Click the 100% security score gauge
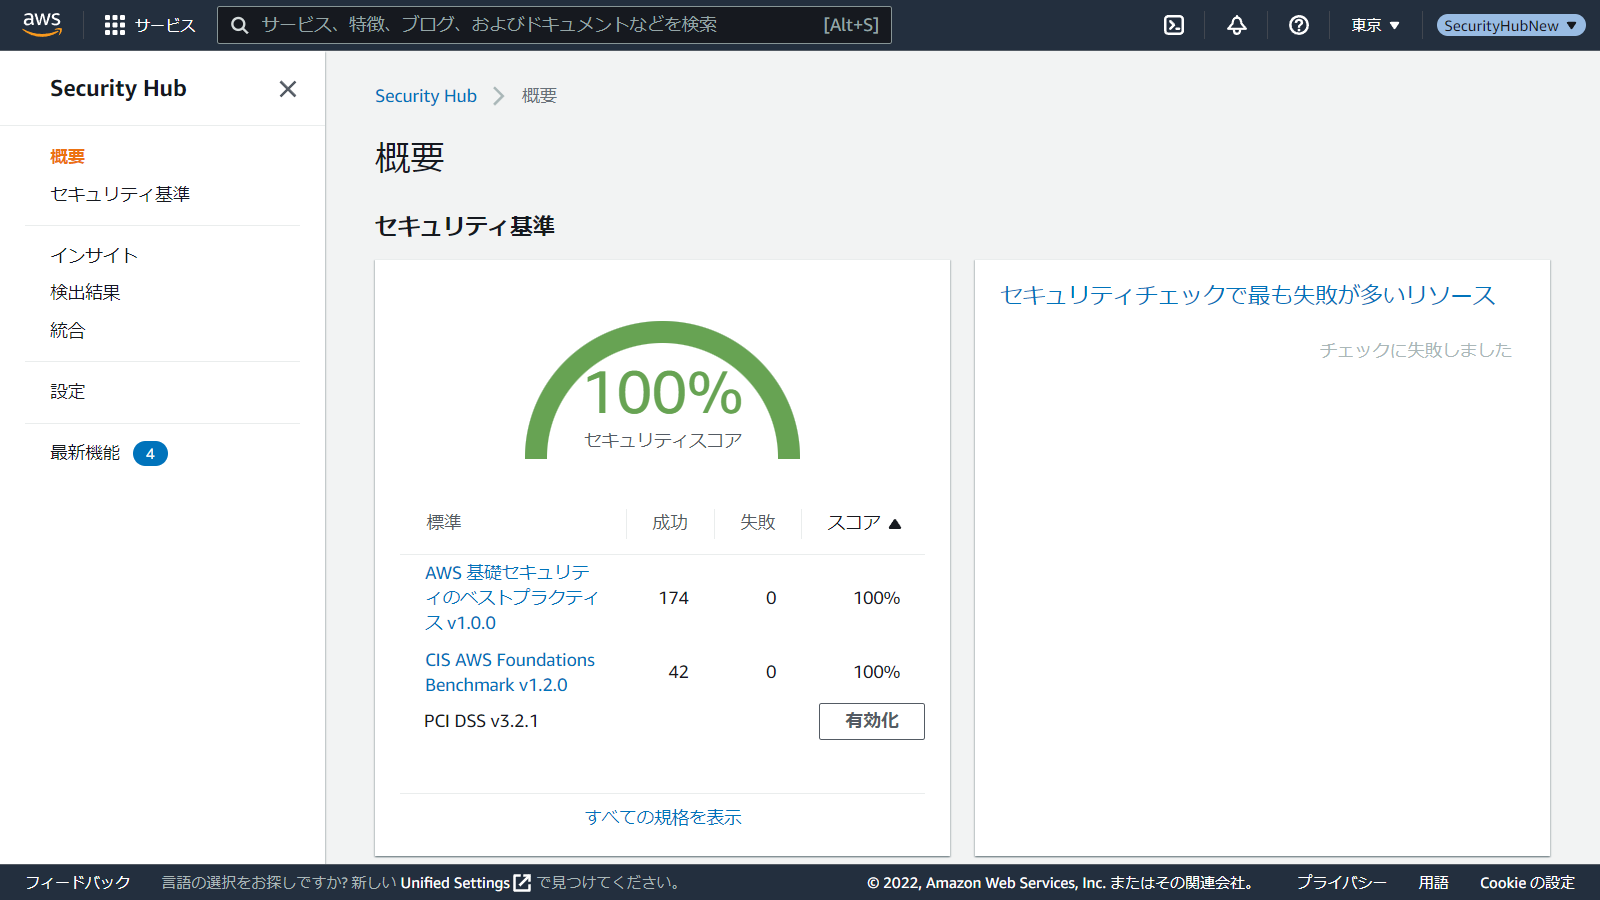This screenshot has height=900, width=1600. click(662, 393)
